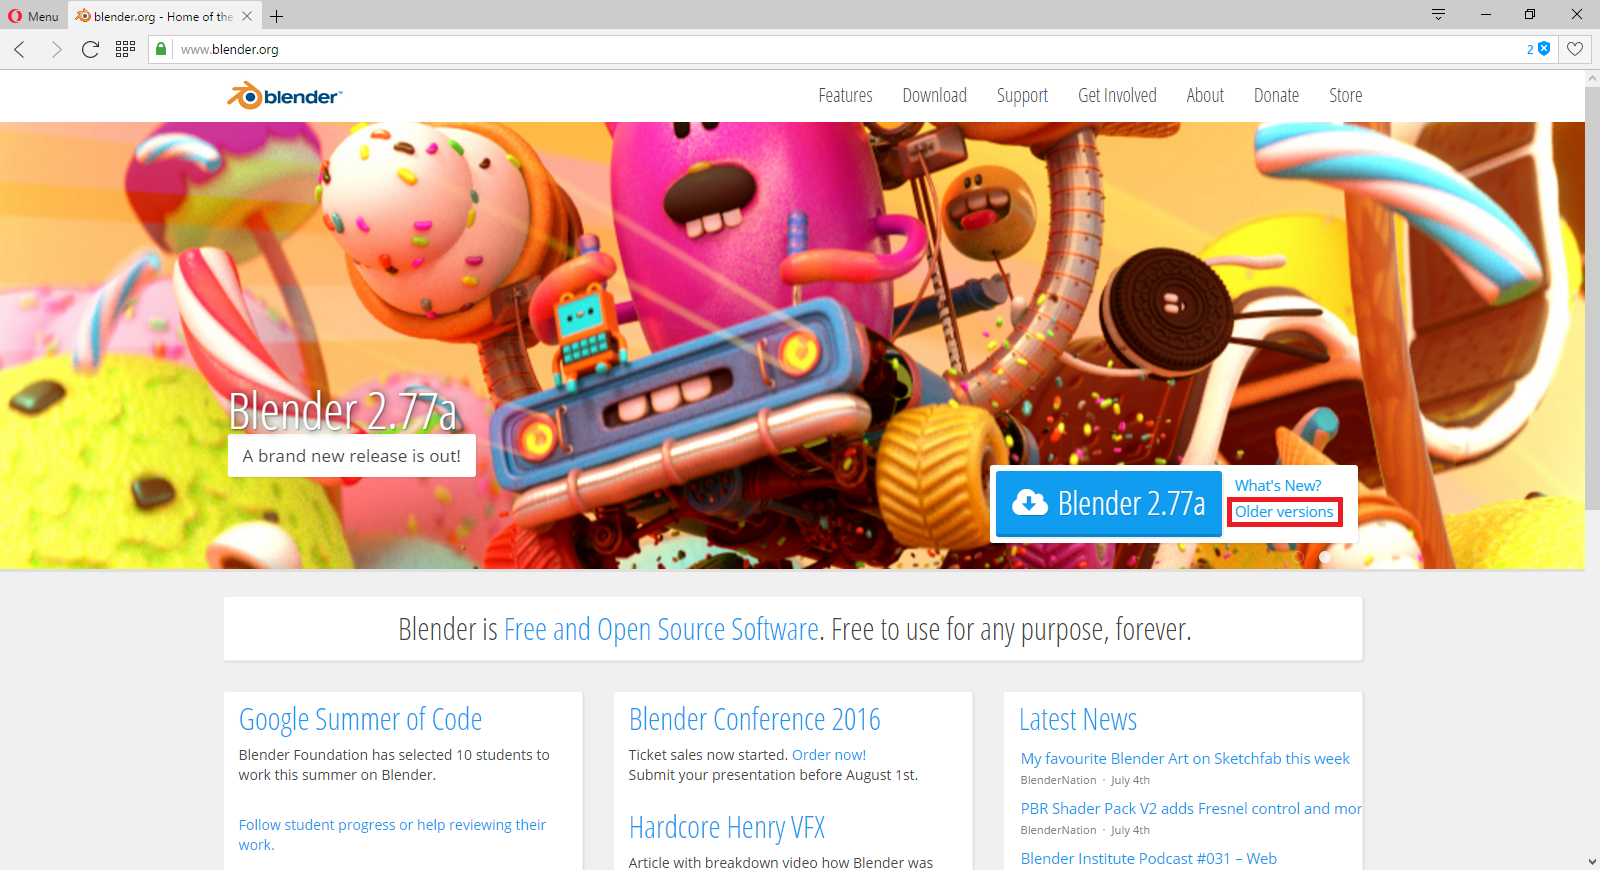Close the blender.org browser tab
This screenshot has height=870, width=1600.
click(247, 16)
